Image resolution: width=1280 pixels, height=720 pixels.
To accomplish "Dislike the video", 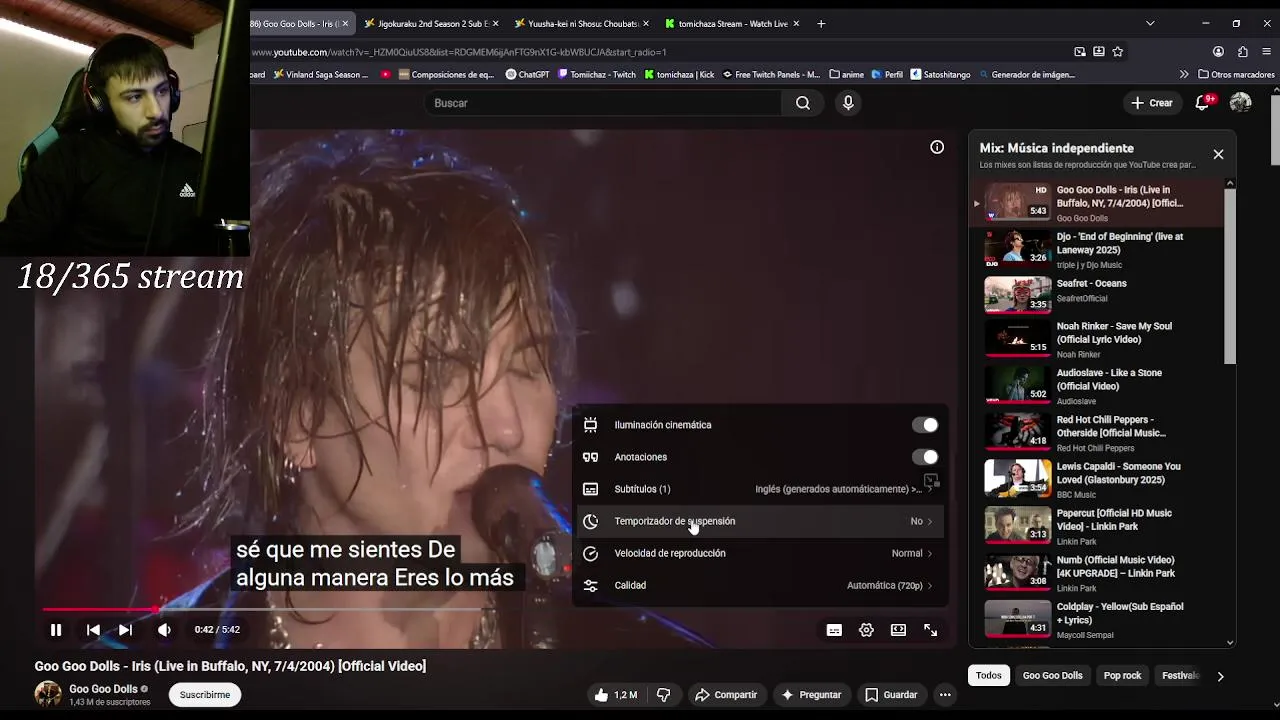I will (663, 695).
